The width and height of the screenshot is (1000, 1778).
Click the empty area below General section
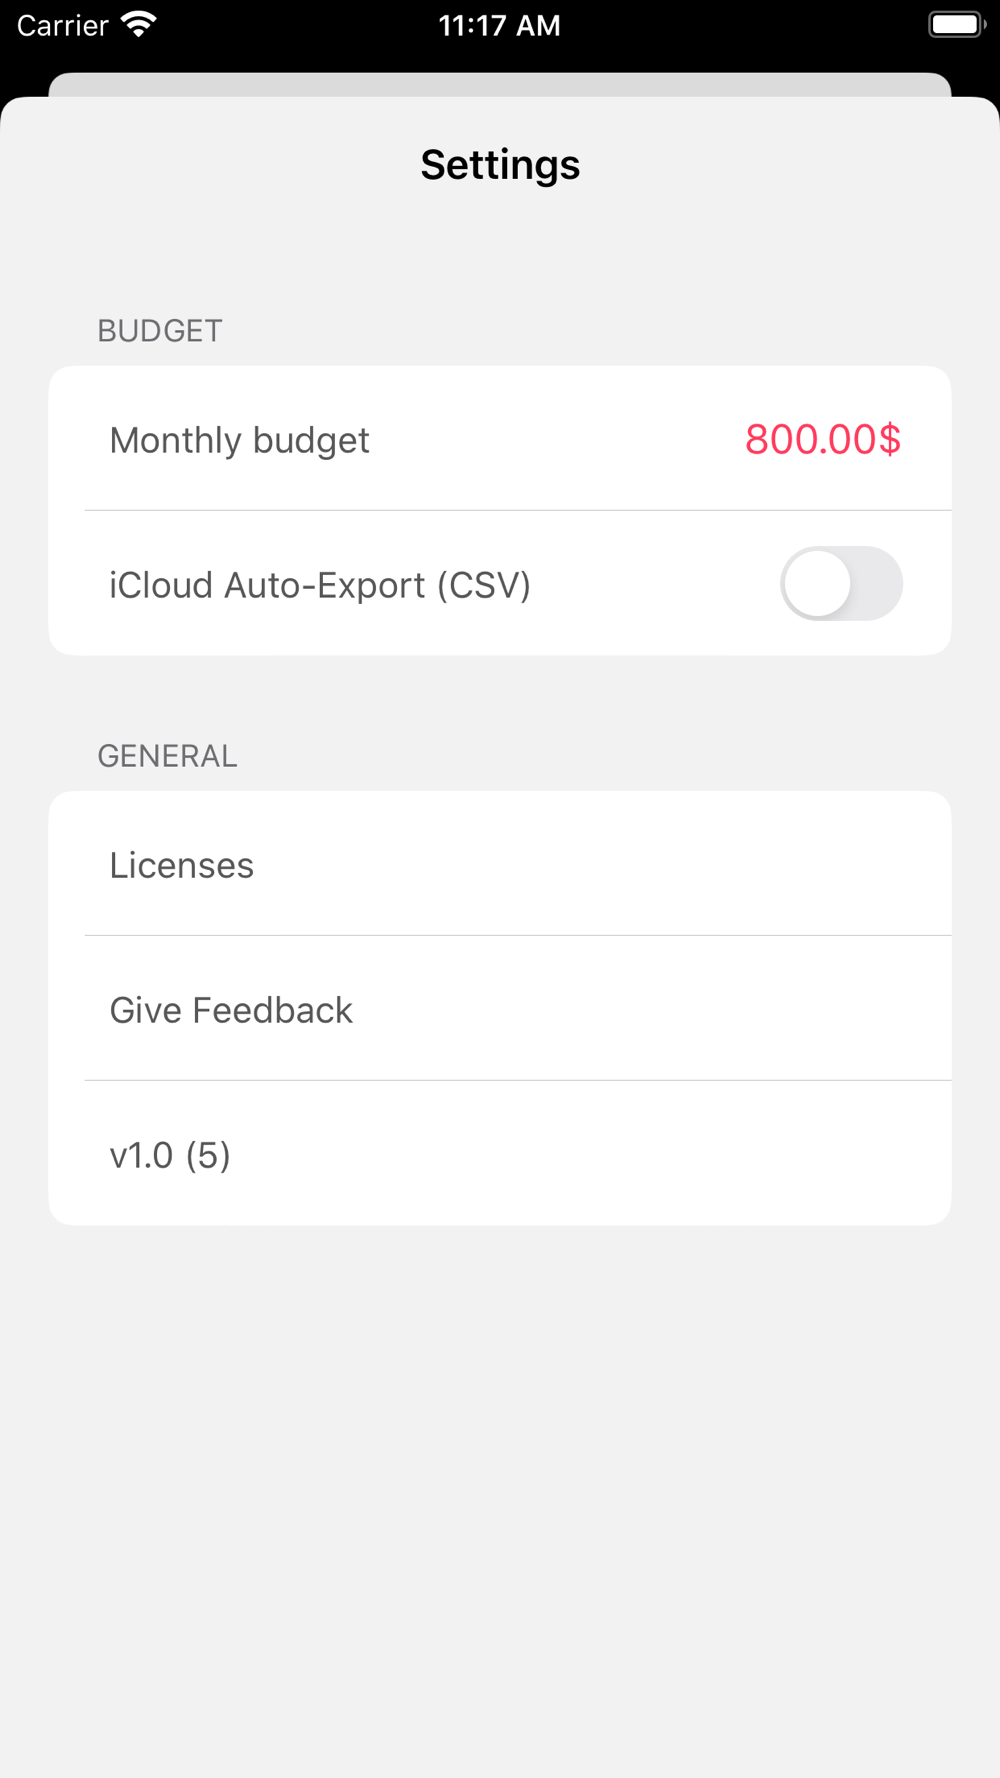500,1500
